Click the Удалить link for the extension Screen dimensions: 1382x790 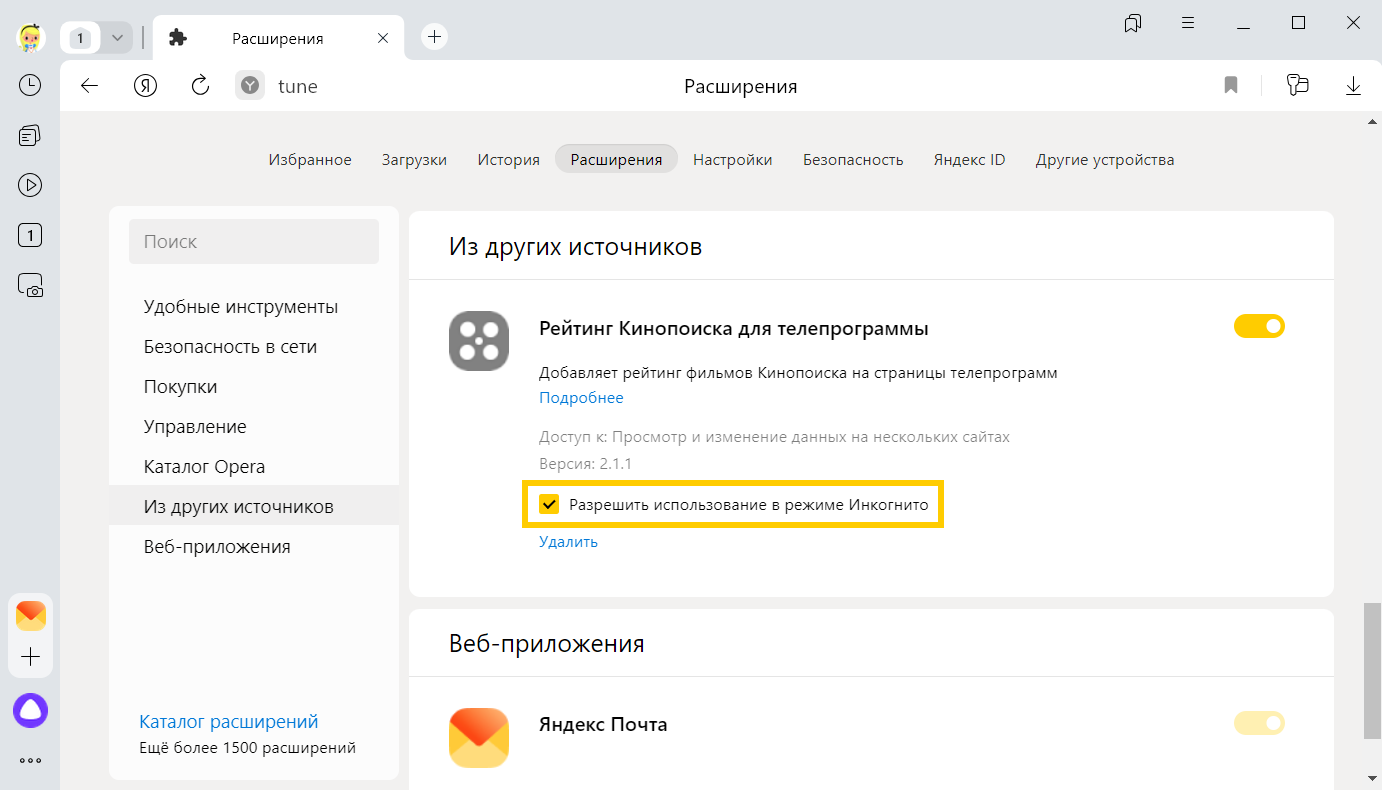coord(568,542)
